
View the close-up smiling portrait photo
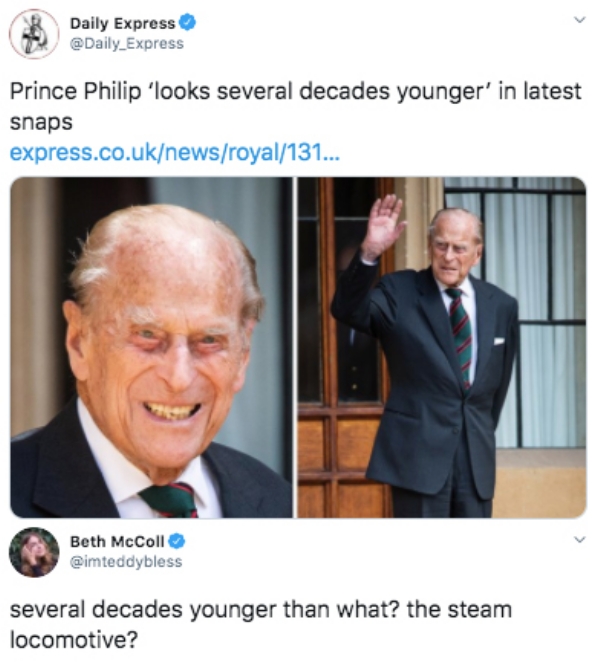coord(151,347)
